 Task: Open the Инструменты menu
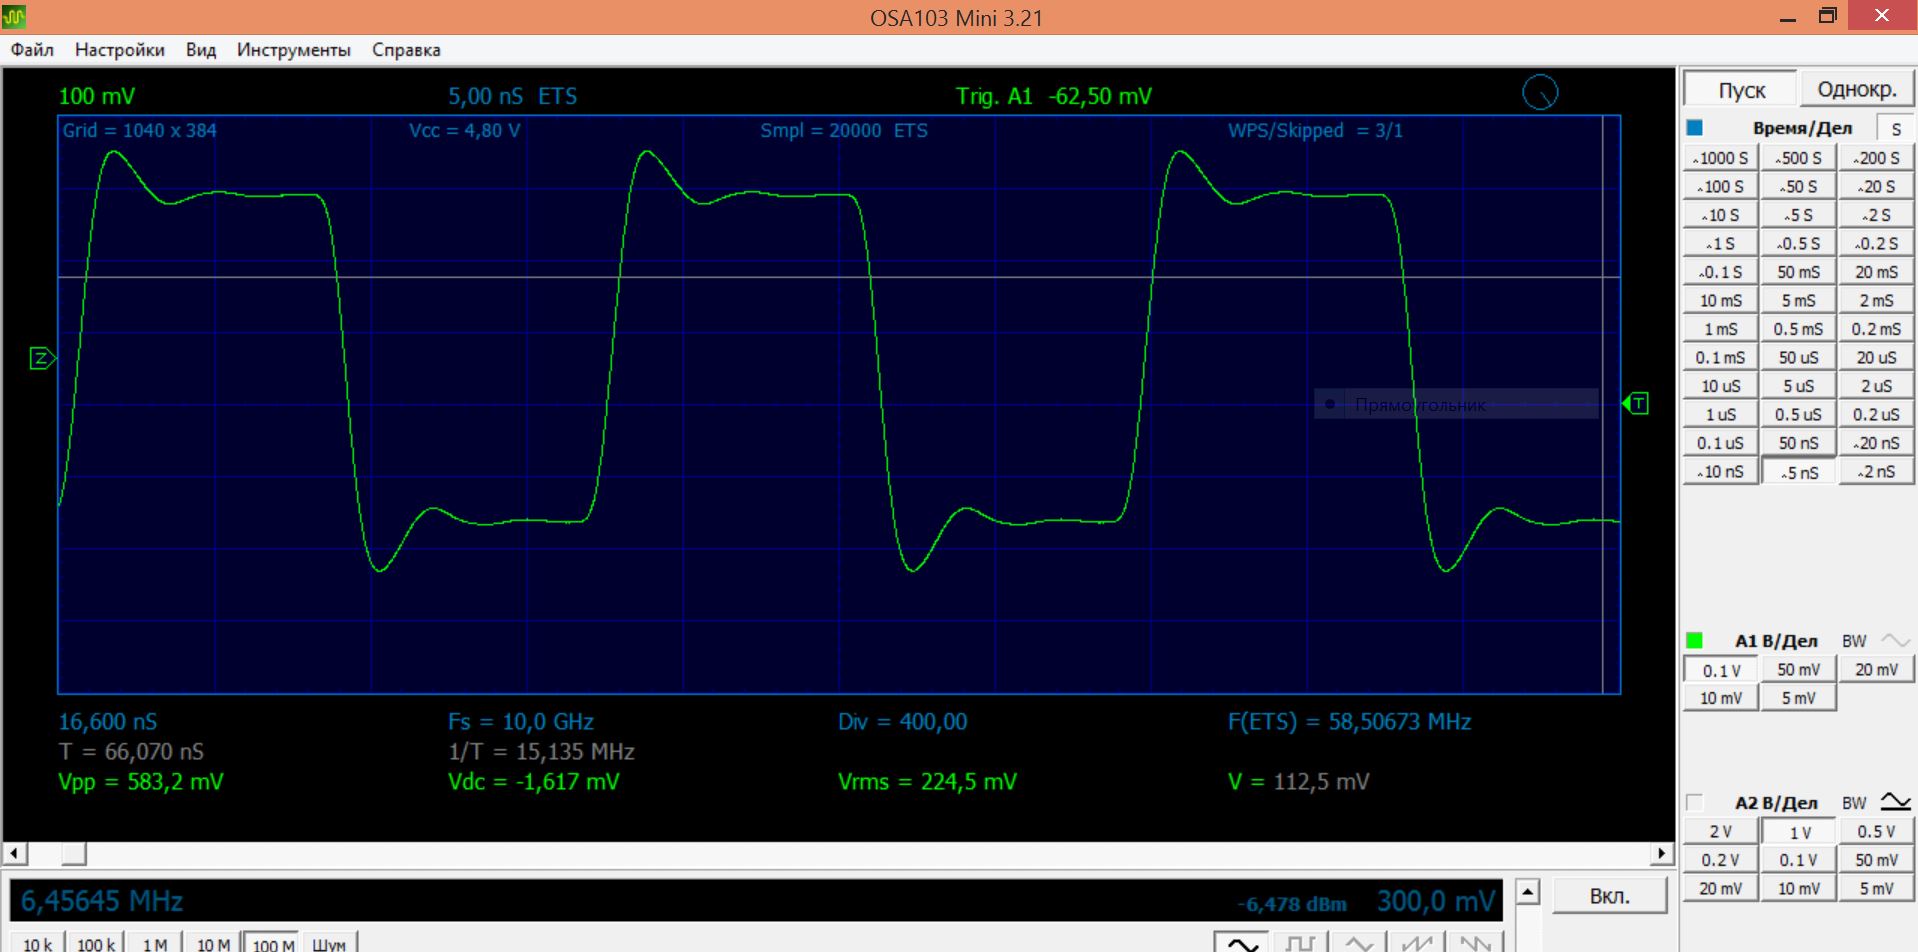(x=293, y=50)
